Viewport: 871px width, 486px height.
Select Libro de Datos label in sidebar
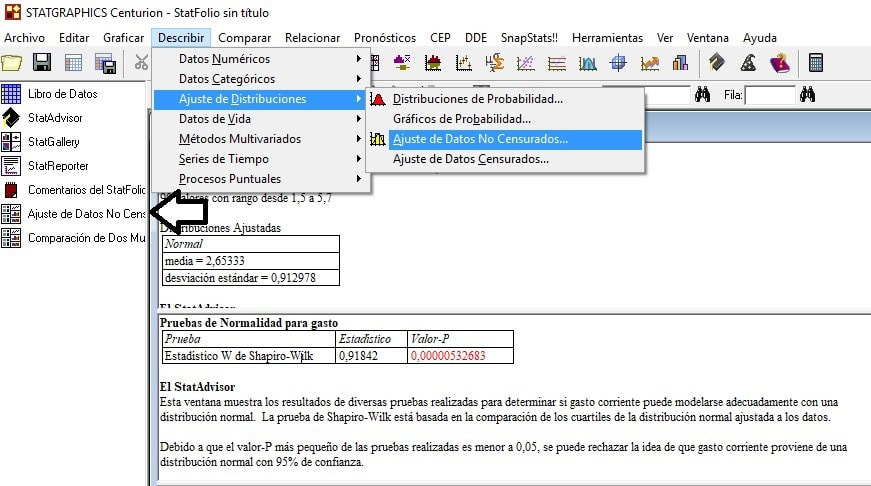pos(63,94)
